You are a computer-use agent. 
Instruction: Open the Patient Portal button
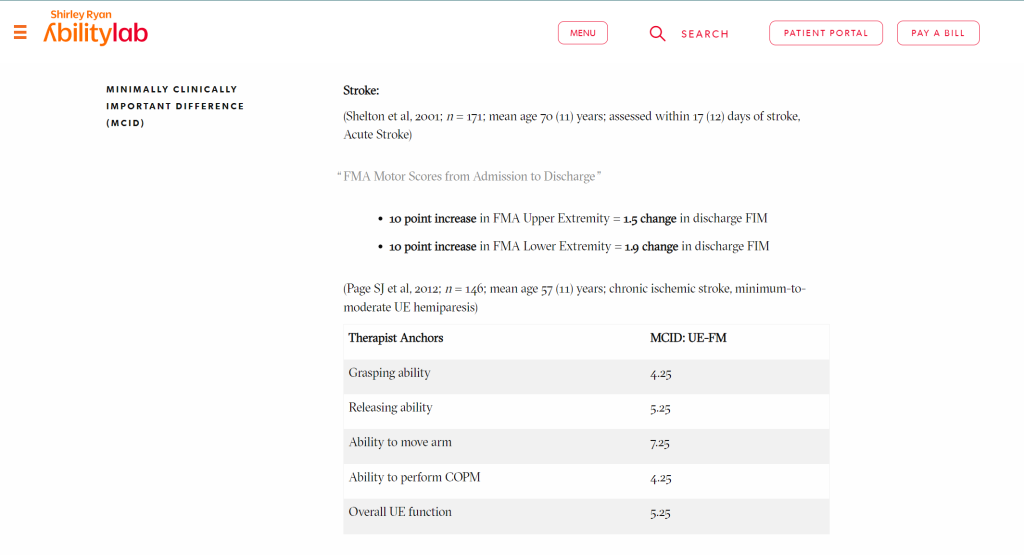[826, 33]
